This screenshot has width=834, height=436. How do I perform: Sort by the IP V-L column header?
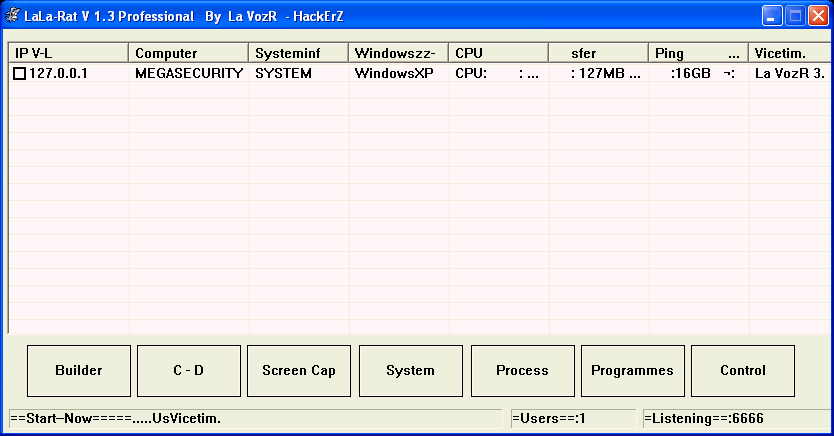(x=68, y=53)
